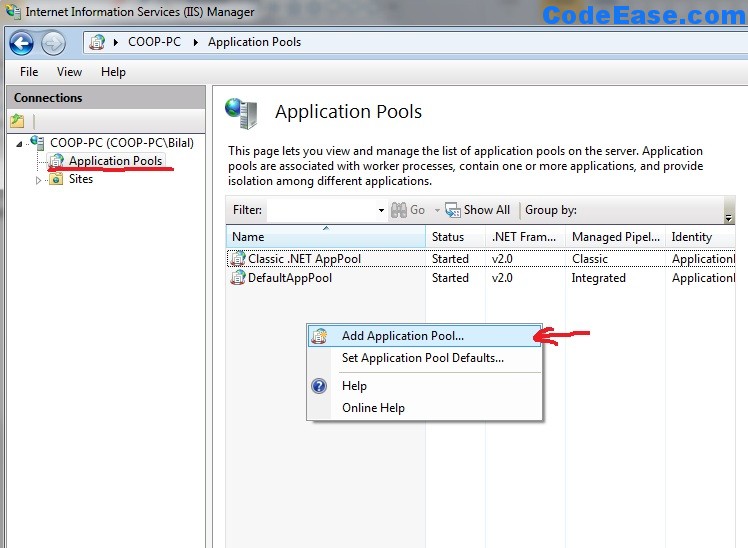
Task: Click the connect icon in Connections toolbar
Action: click(x=17, y=121)
